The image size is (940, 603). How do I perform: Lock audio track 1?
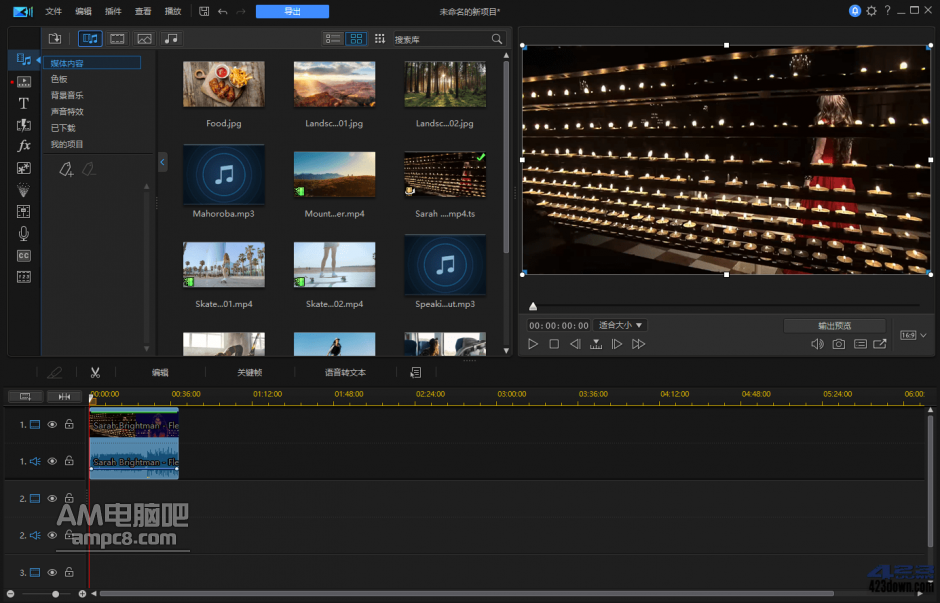point(69,460)
